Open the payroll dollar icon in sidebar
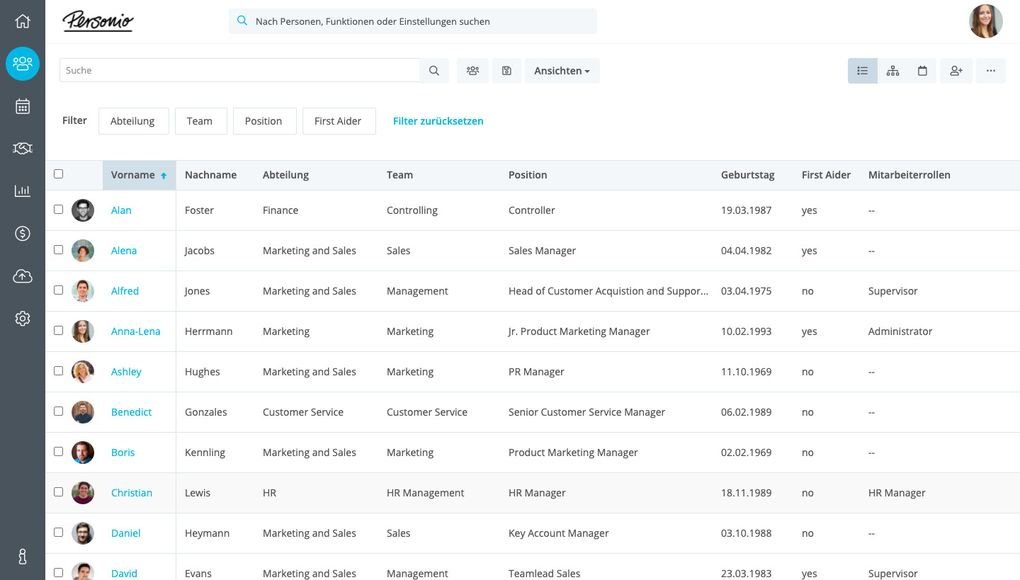Image resolution: width=1020 pixels, height=580 pixels. (22, 233)
